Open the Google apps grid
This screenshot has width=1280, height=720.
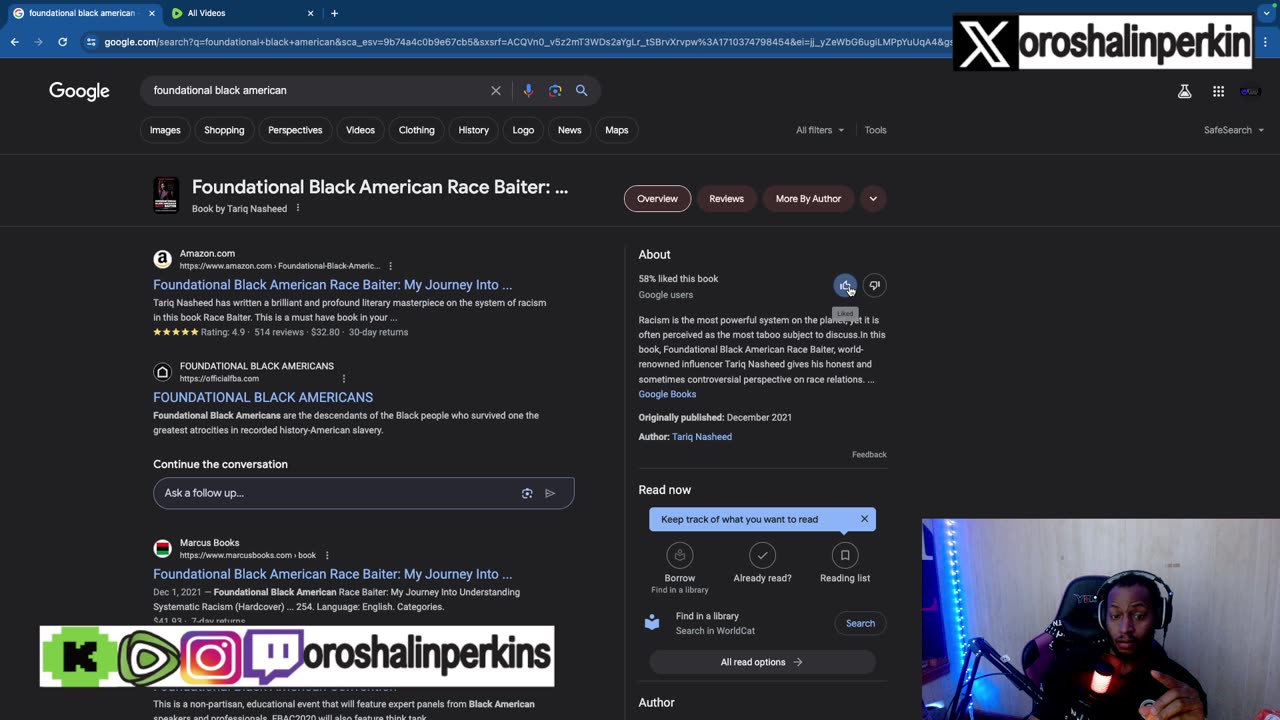1218,91
